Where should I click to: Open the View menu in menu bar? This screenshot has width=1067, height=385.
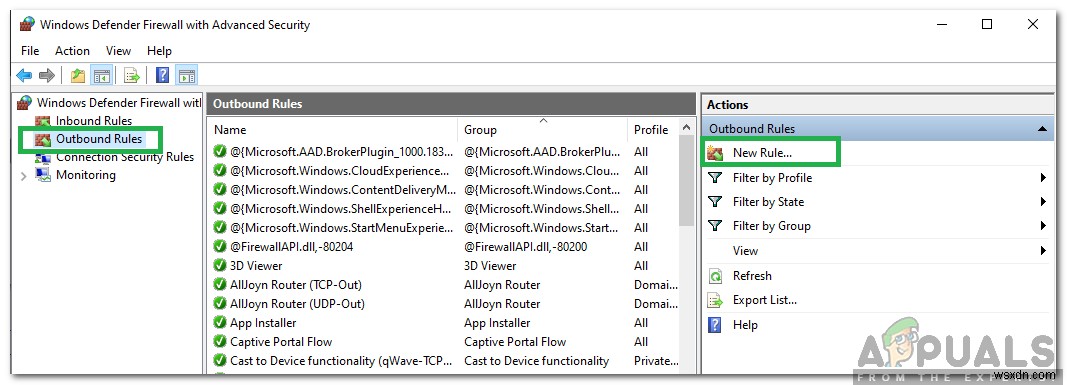click(x=118, y=50)
